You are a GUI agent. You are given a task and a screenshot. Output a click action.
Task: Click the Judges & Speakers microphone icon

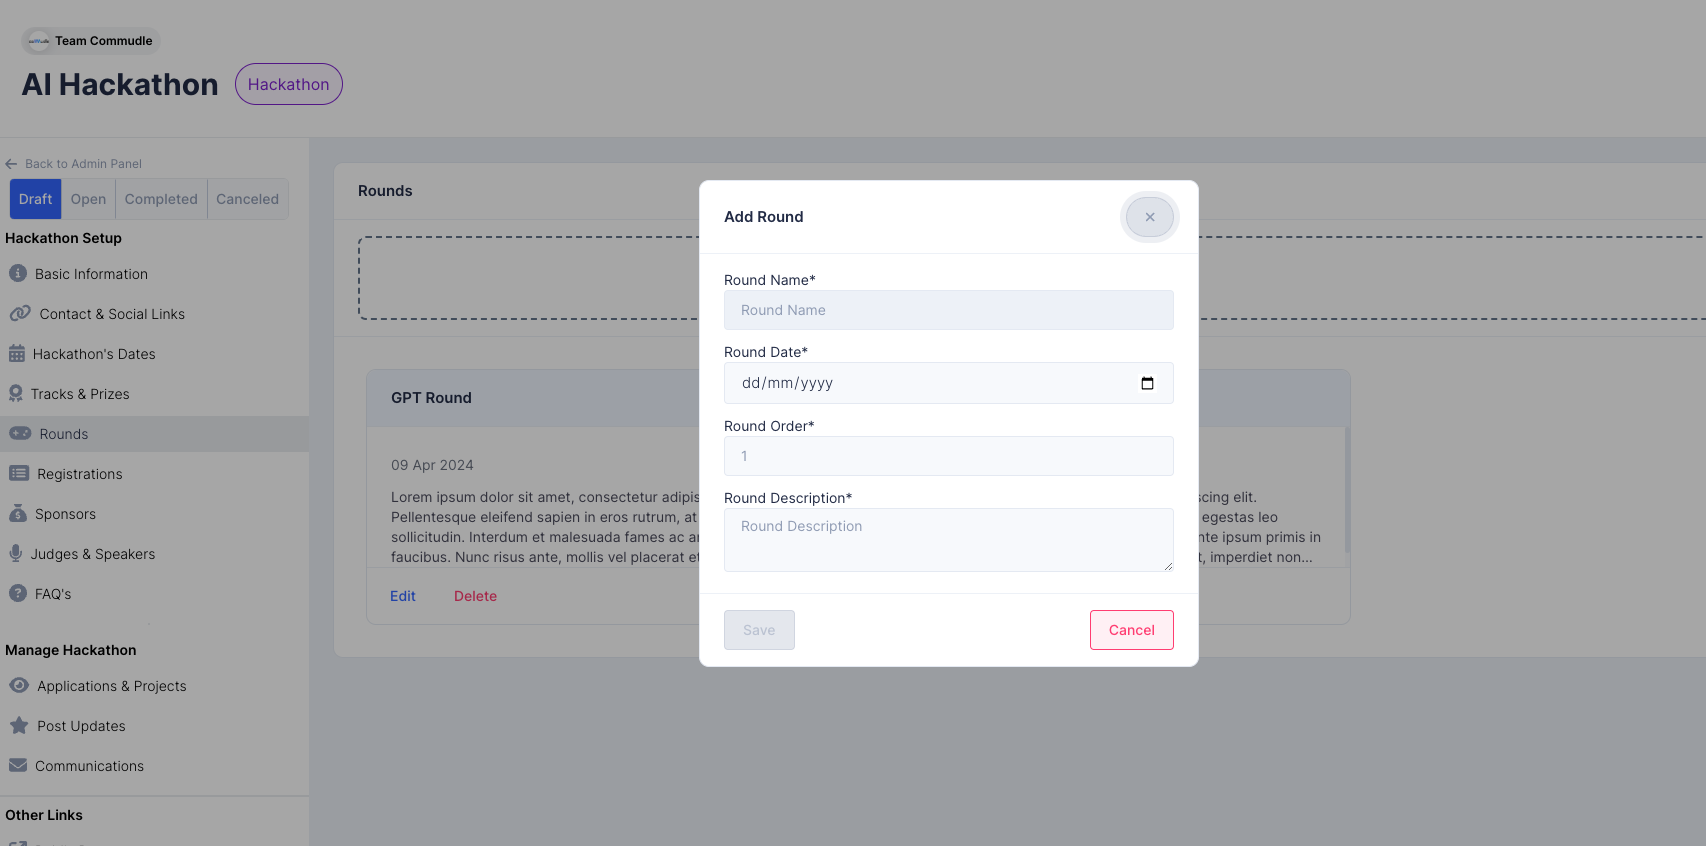click(x=16, y=553)
